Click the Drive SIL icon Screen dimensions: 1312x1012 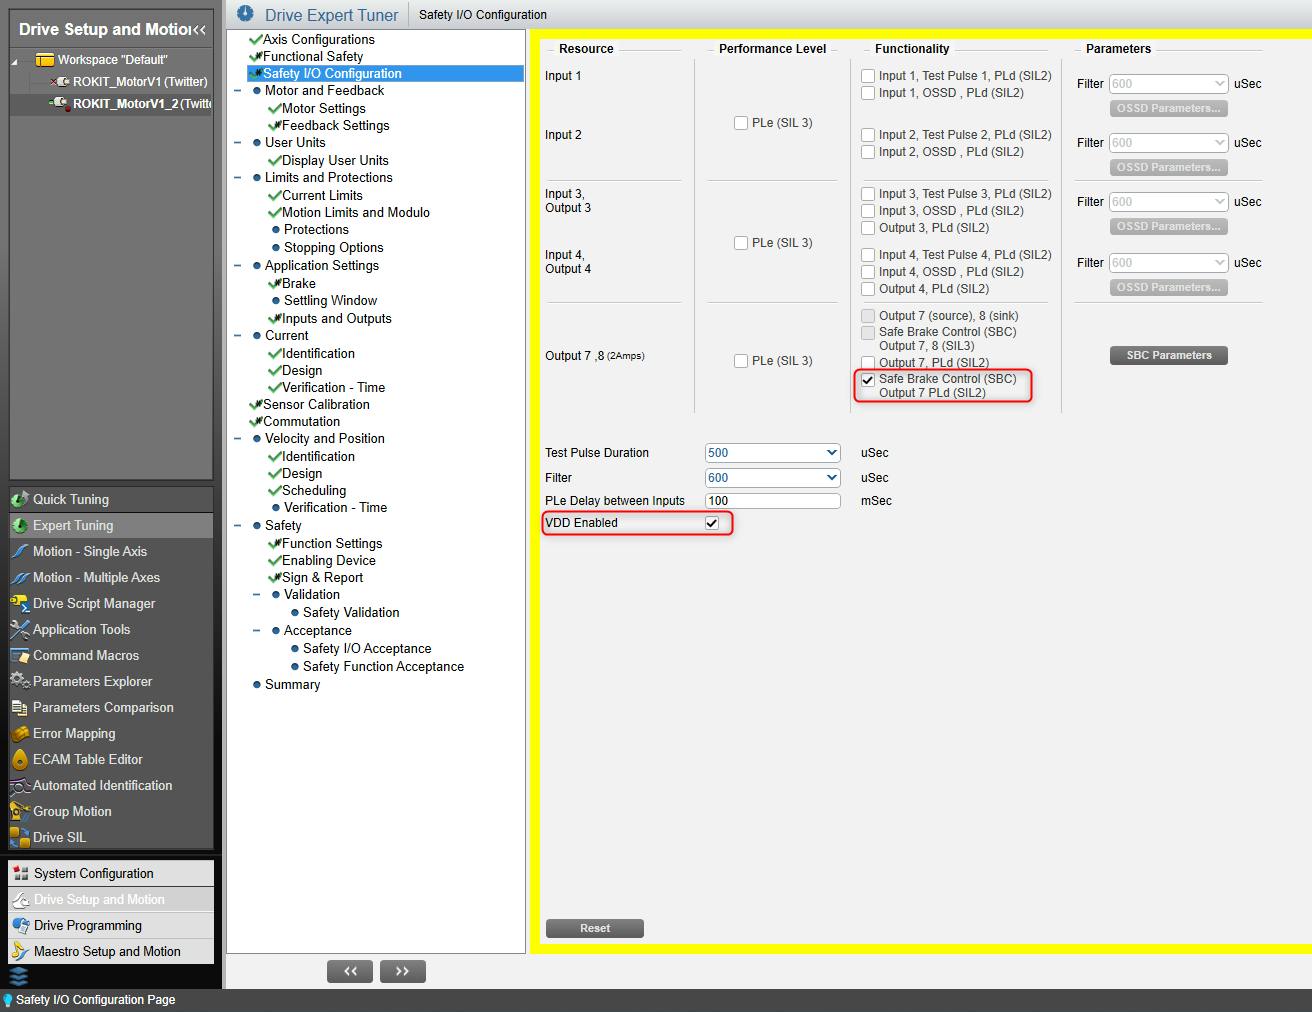19,837
